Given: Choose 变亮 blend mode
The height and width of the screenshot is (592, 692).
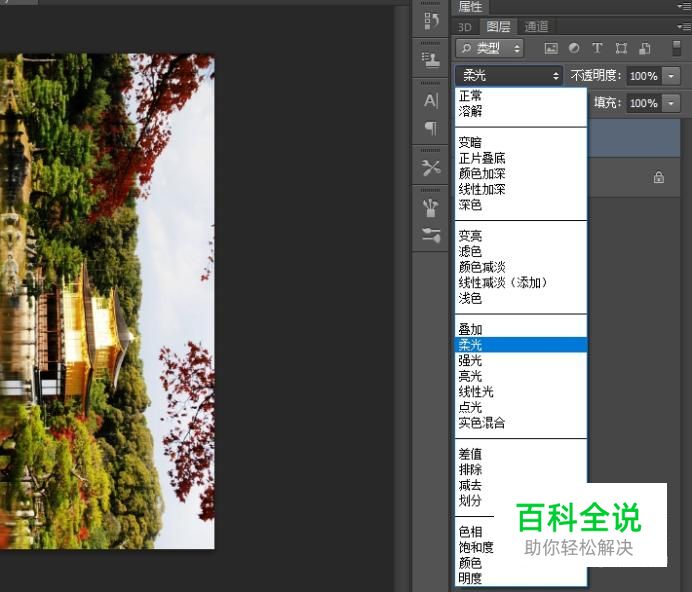Looking at the screenshot, I should 521,236.
